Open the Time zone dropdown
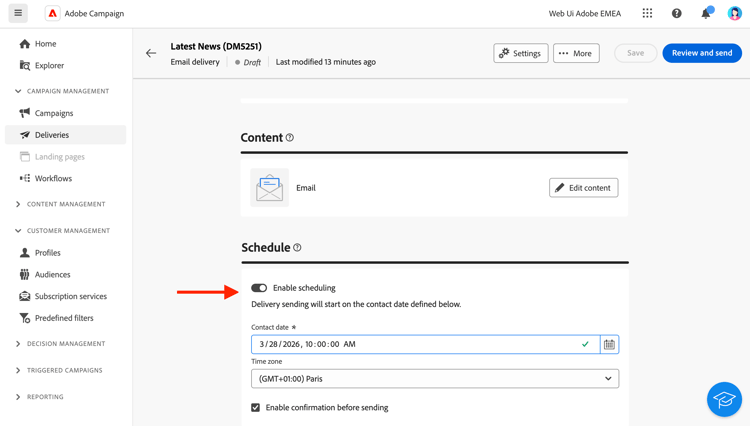The image size is (750, 426). [435, 379]
